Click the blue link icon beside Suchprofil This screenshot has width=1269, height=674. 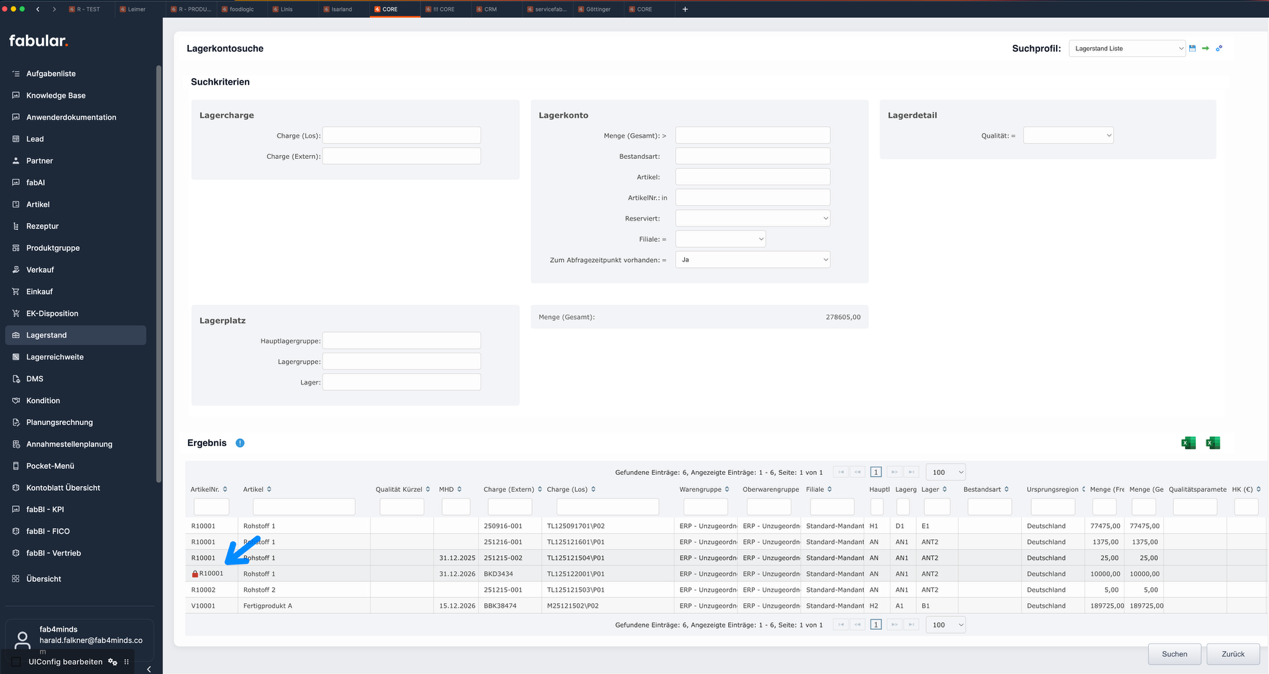pyautogui.click(x=1219, y=48)
